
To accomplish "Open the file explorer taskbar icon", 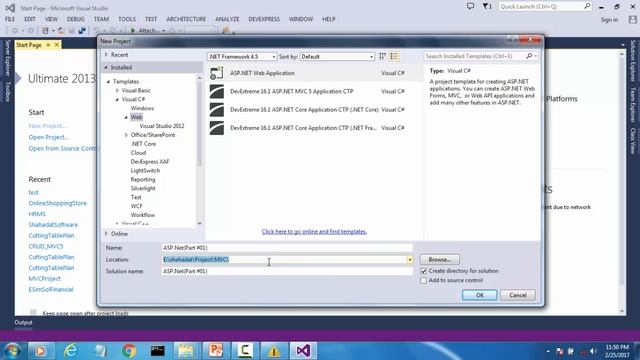I will click(x=186, y=351).
